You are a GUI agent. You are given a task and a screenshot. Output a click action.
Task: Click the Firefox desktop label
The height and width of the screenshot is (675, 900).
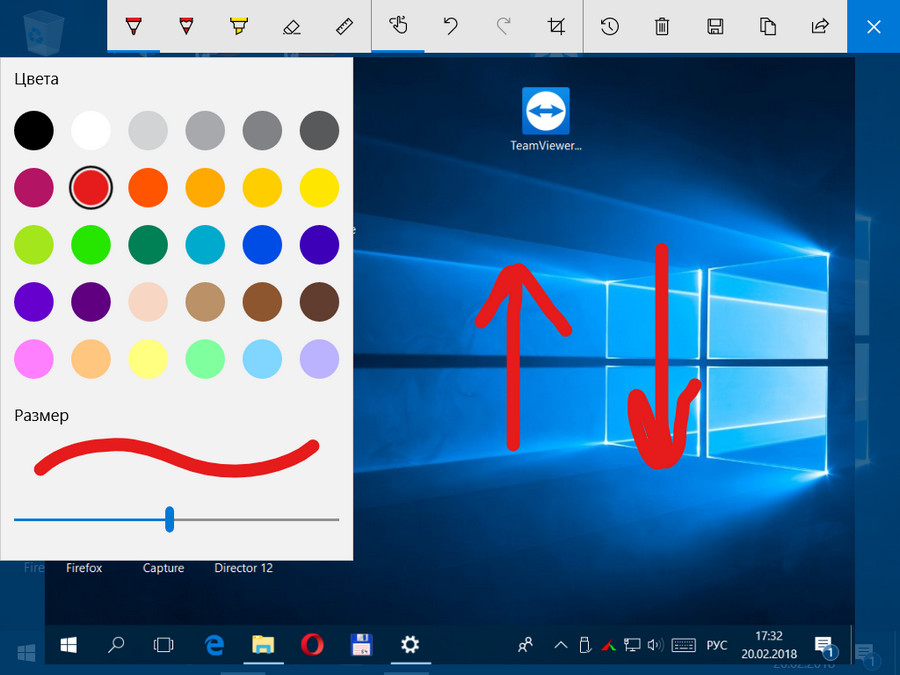84,568
